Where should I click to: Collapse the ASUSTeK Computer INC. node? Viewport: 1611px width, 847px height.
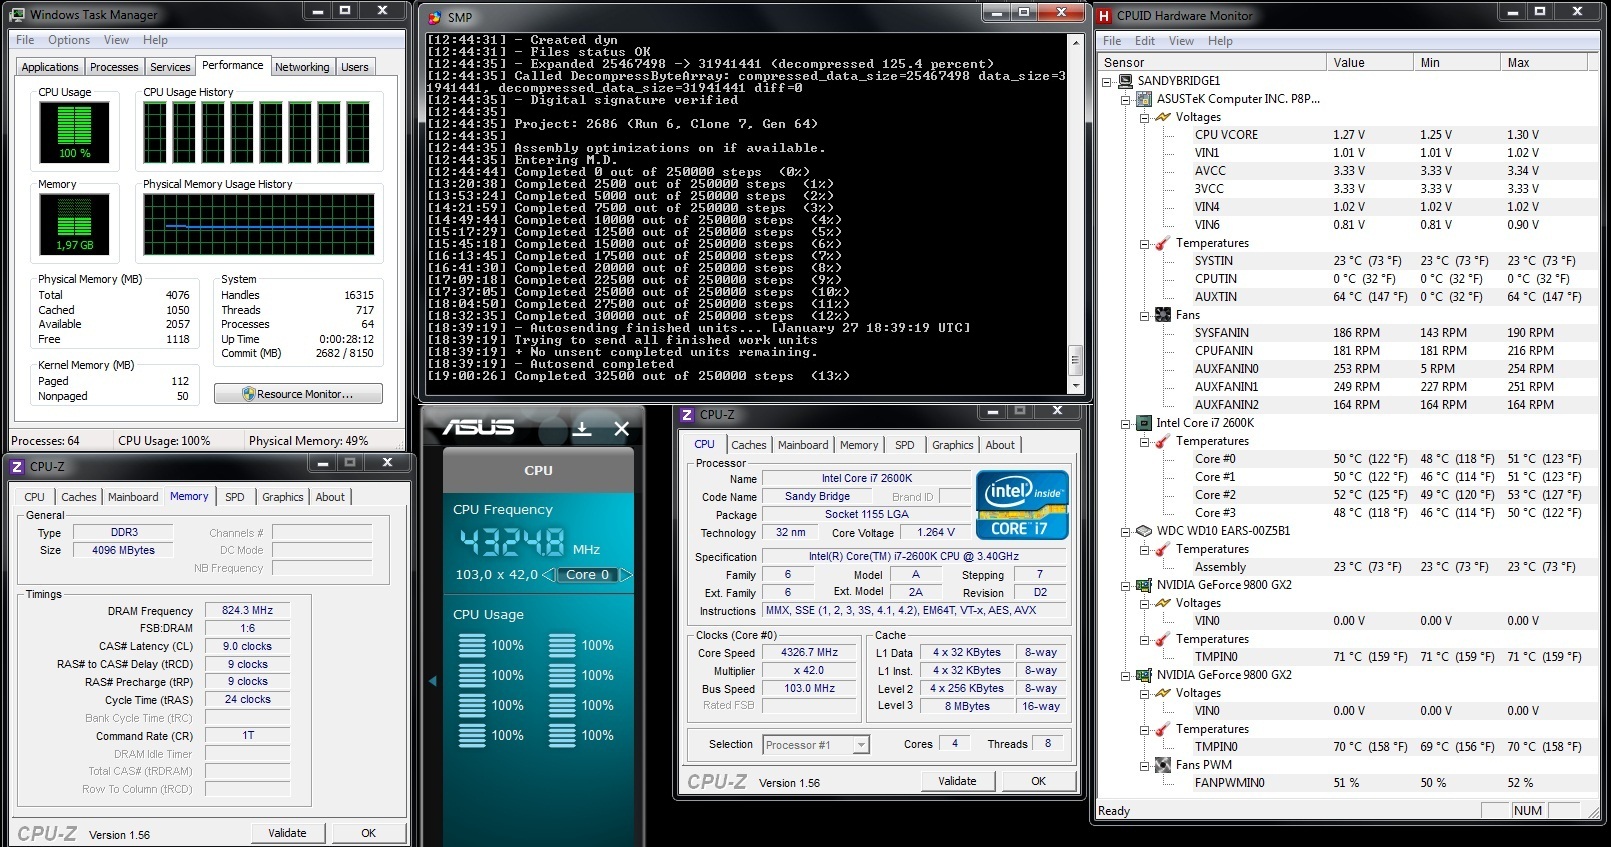[1126, 100]
